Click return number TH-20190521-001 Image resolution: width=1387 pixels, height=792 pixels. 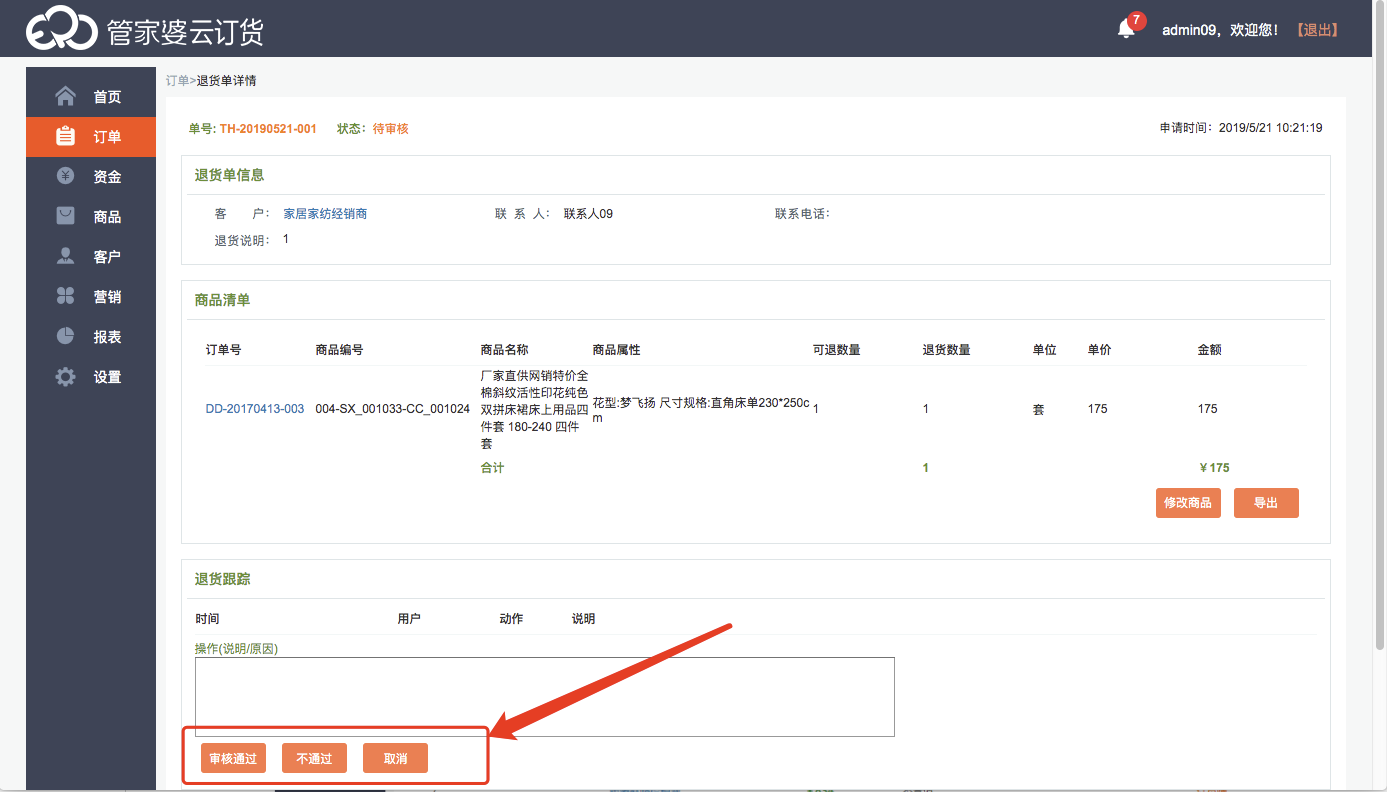[268, 129]
